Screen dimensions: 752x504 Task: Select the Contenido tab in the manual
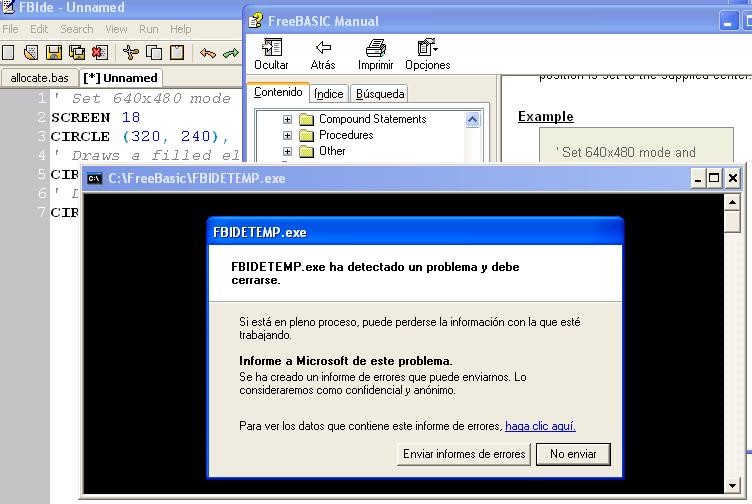coord(278,92)
